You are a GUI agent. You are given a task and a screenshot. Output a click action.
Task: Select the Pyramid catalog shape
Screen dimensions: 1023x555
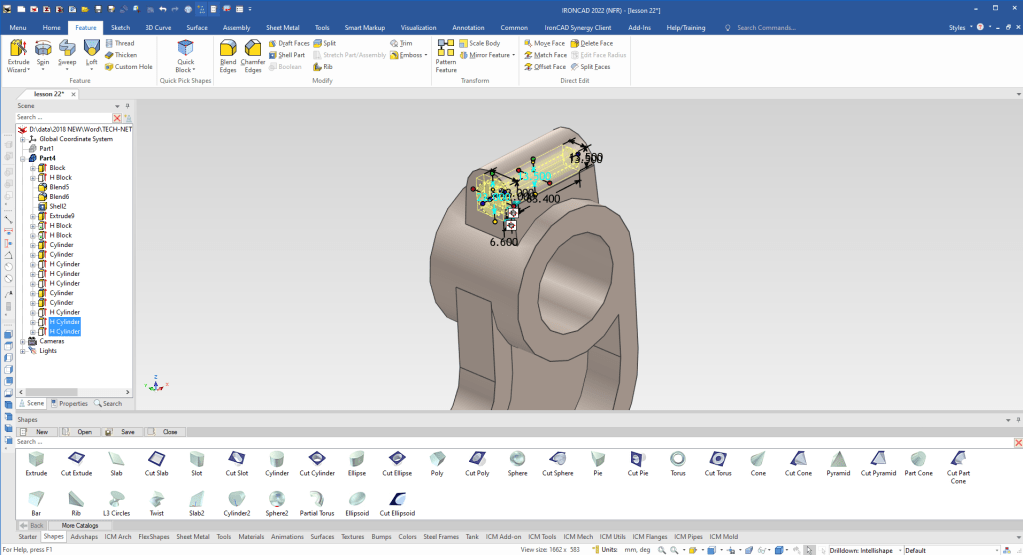coord(838,461)
